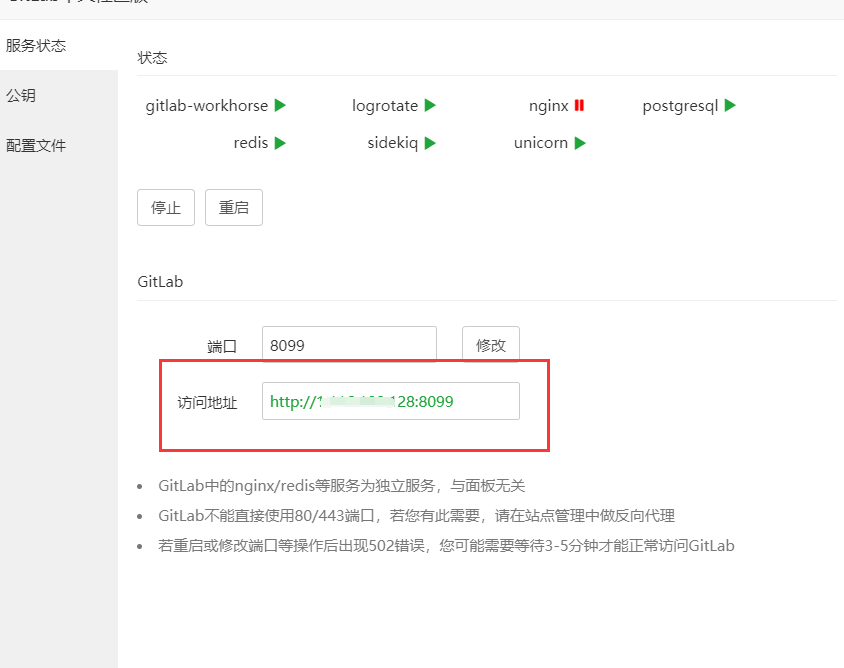Screen dimensions: 844x668
Task: Select the nginx service label
Action: point(548,106)
